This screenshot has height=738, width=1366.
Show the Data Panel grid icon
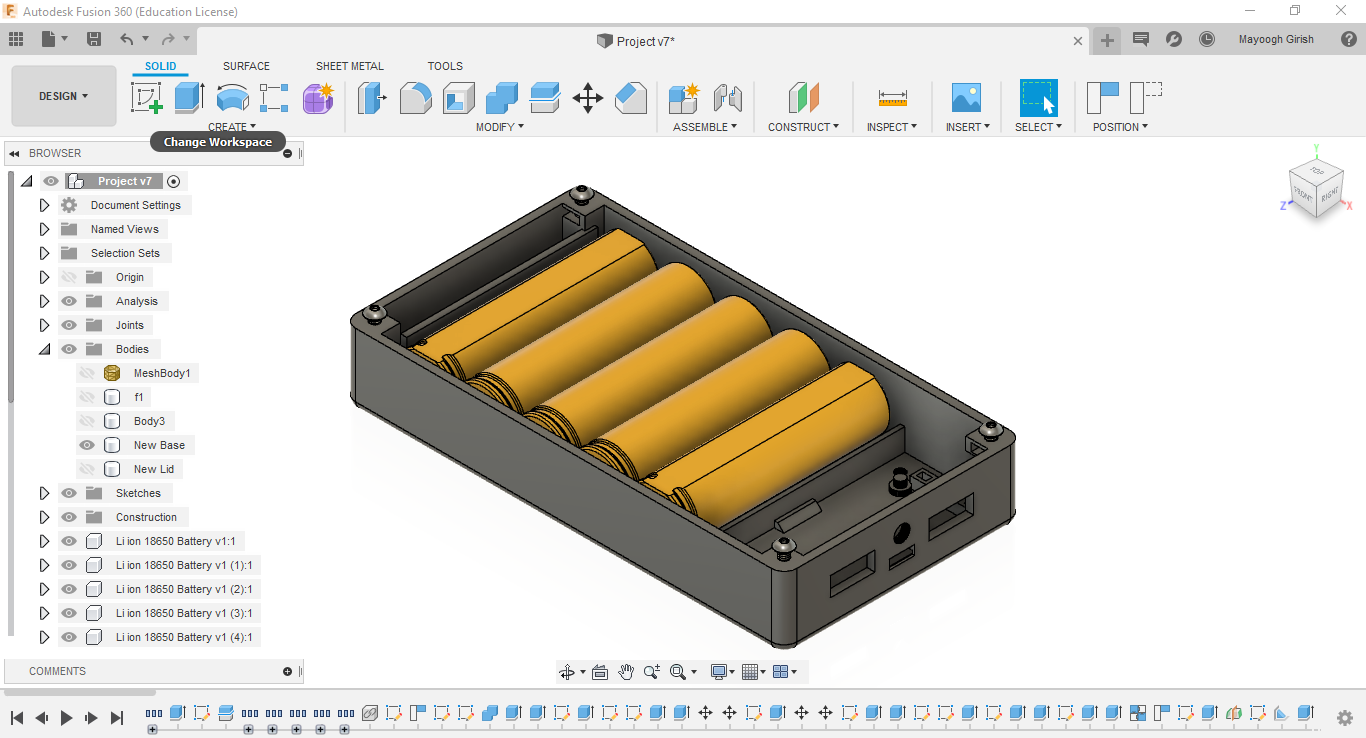(x=16, y=39)
